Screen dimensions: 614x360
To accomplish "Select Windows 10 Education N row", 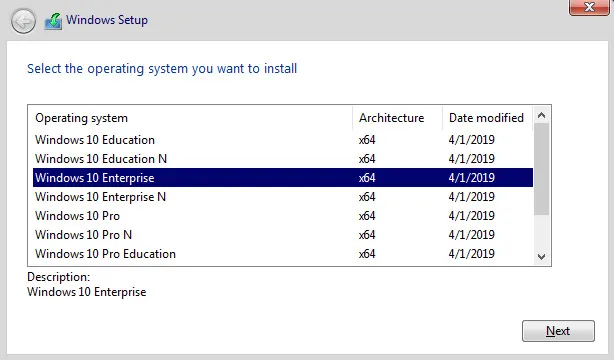I will pyautogui.click(x=283, y=159).
